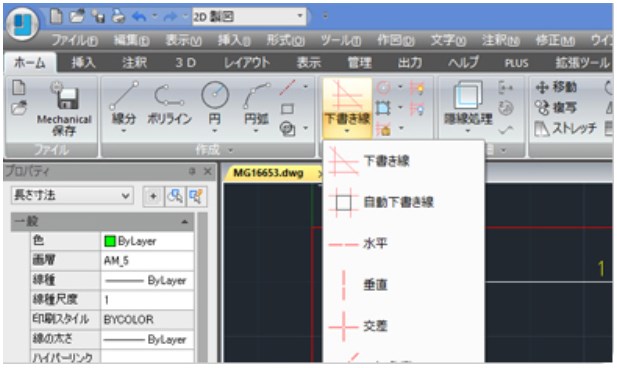The height and width of the screenshot is (368, 617).
Task: Click the 画層 AM_5 value field
Action: coord(147,261)
